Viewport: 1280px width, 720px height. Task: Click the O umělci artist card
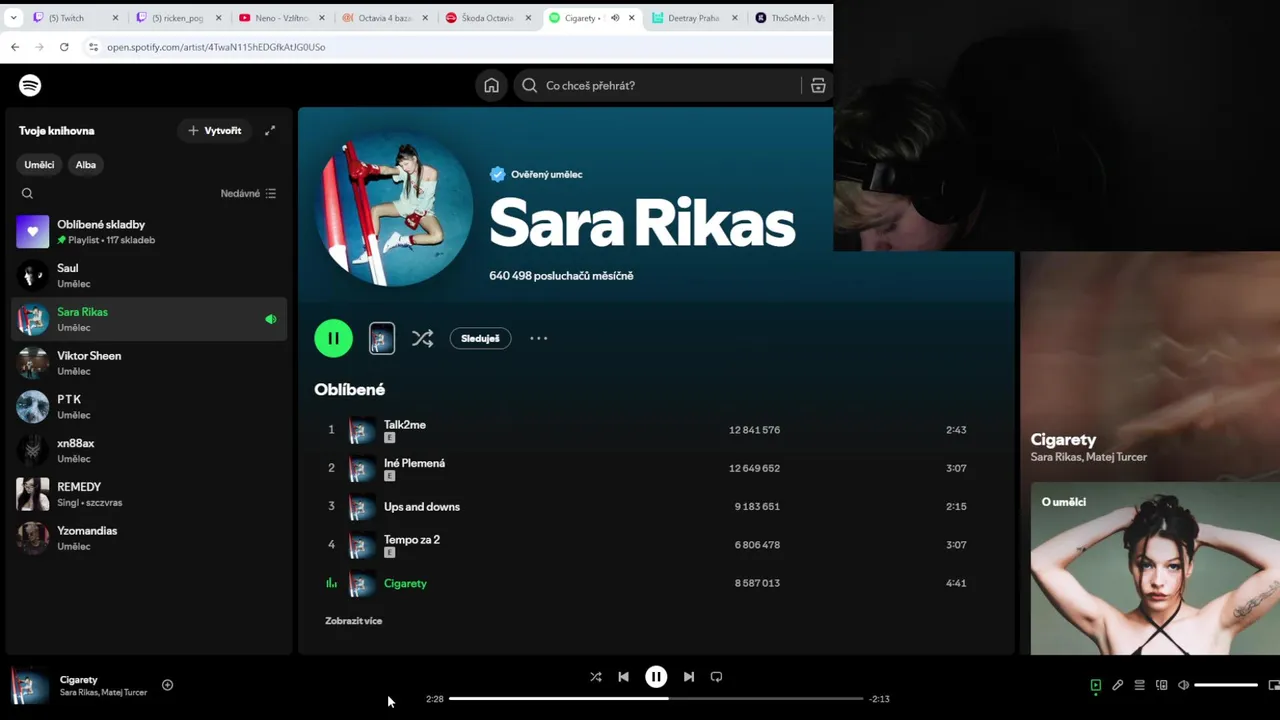tap(1155, 569)
